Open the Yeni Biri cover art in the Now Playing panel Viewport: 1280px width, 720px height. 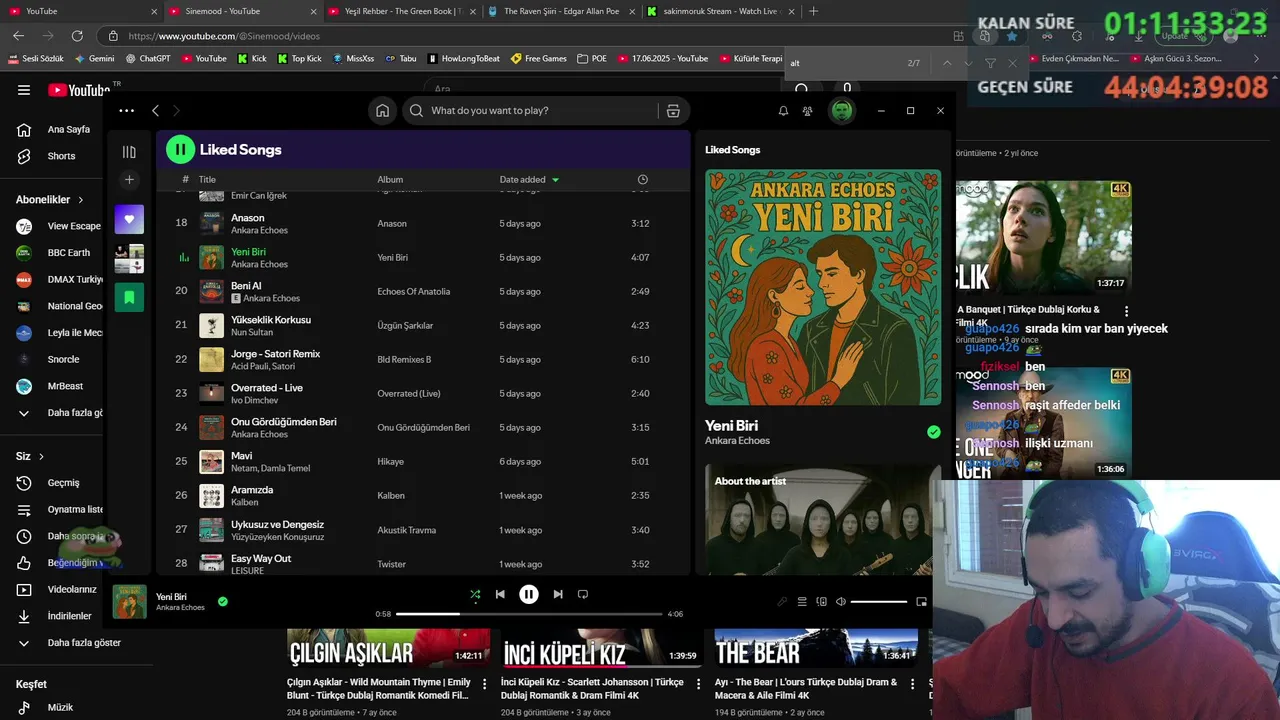(823, 287)
